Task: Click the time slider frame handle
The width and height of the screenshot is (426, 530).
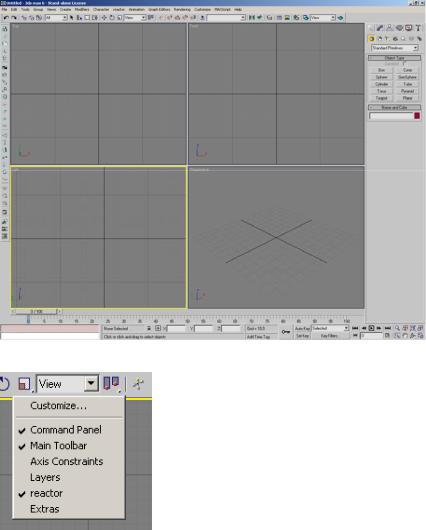Action: click(x=37, y=311)
